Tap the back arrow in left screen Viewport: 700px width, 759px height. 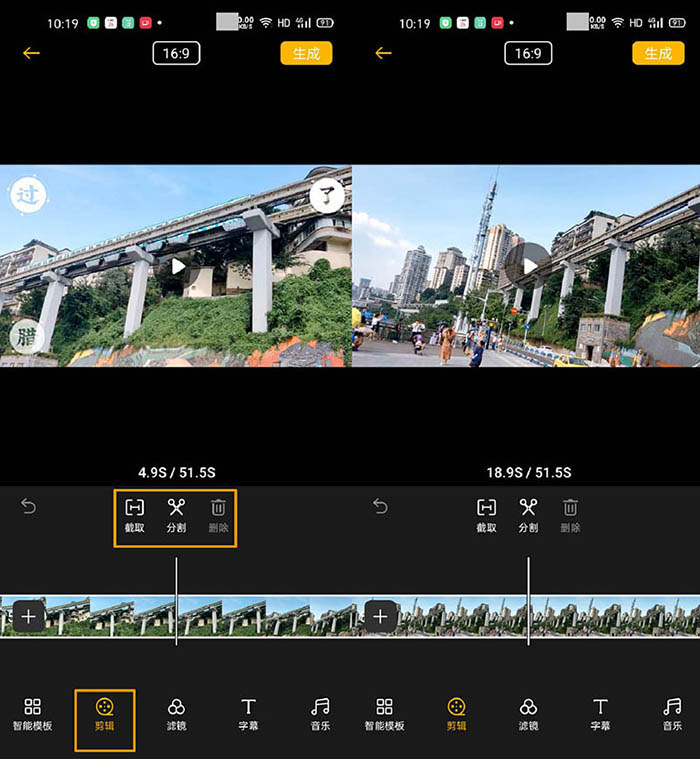pyautogui.click(x=31, y=53)
